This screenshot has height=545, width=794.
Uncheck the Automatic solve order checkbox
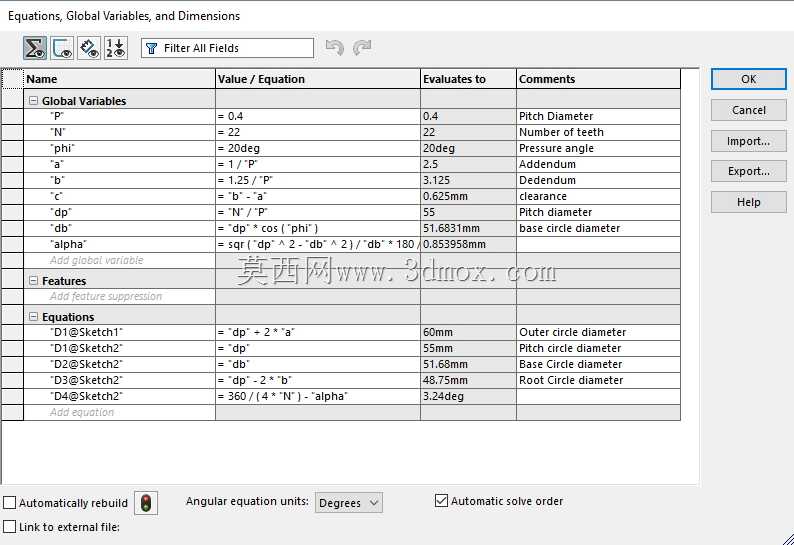[442, 500]
